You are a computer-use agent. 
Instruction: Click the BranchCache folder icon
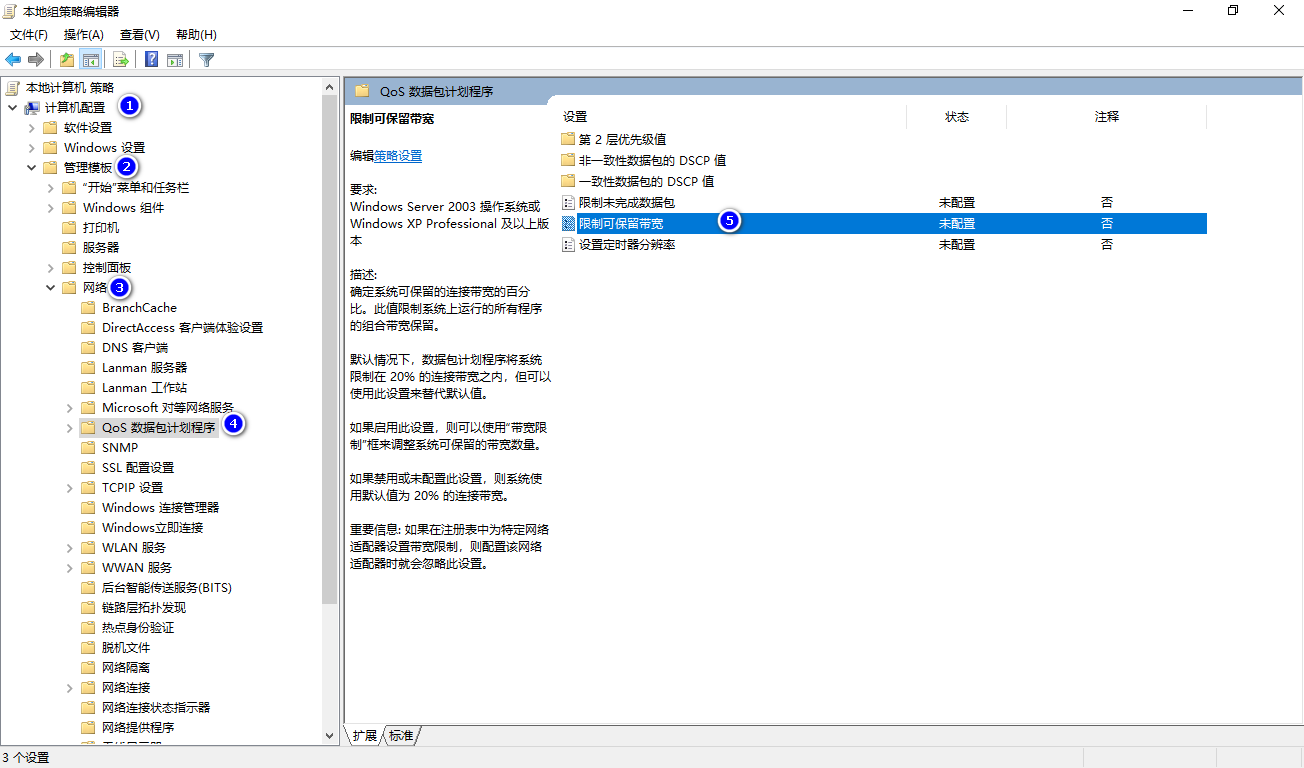[x=88, y=307]
